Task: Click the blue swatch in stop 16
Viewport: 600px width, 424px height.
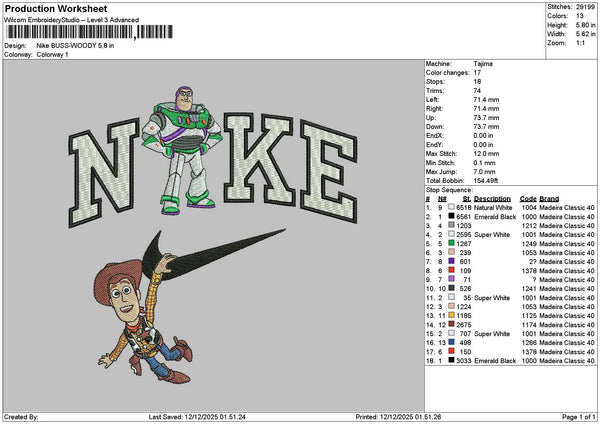Action: click(452, 342)
